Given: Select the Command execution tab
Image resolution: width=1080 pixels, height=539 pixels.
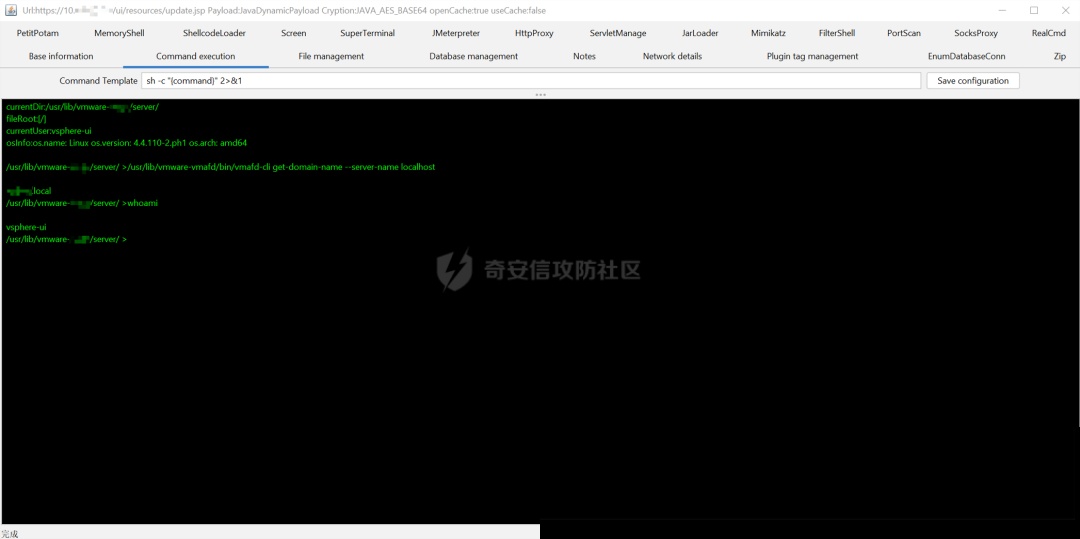Looking at the screenshot, I should [x=196, y=56].
